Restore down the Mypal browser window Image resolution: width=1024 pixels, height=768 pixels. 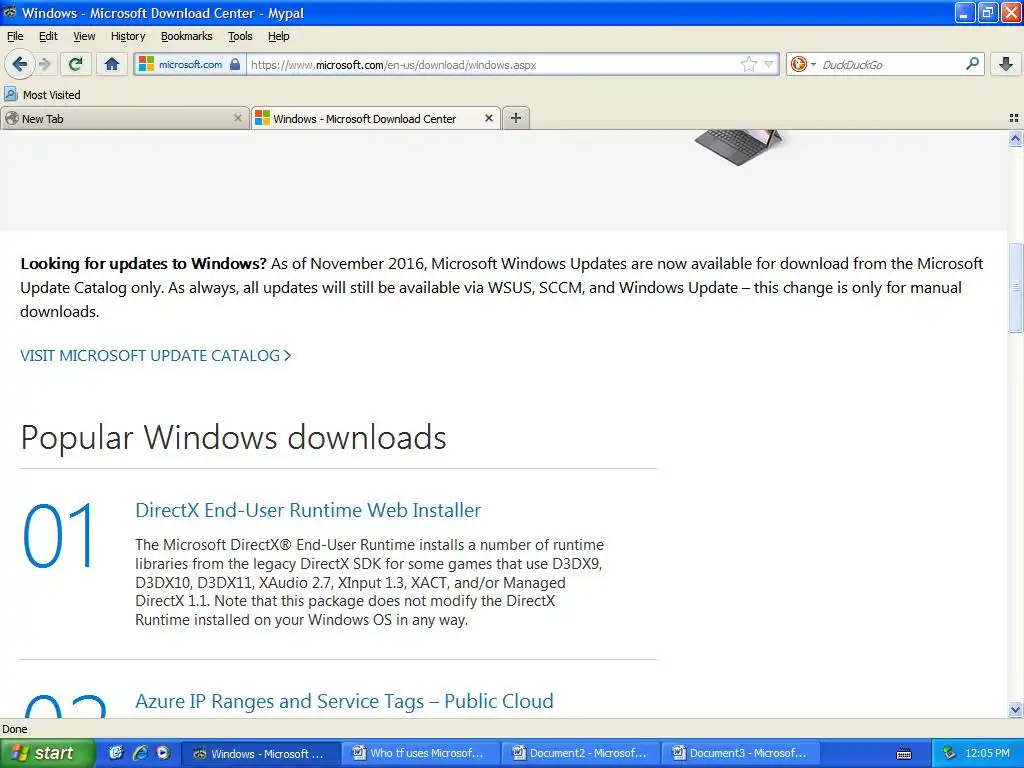click(987, 12)
